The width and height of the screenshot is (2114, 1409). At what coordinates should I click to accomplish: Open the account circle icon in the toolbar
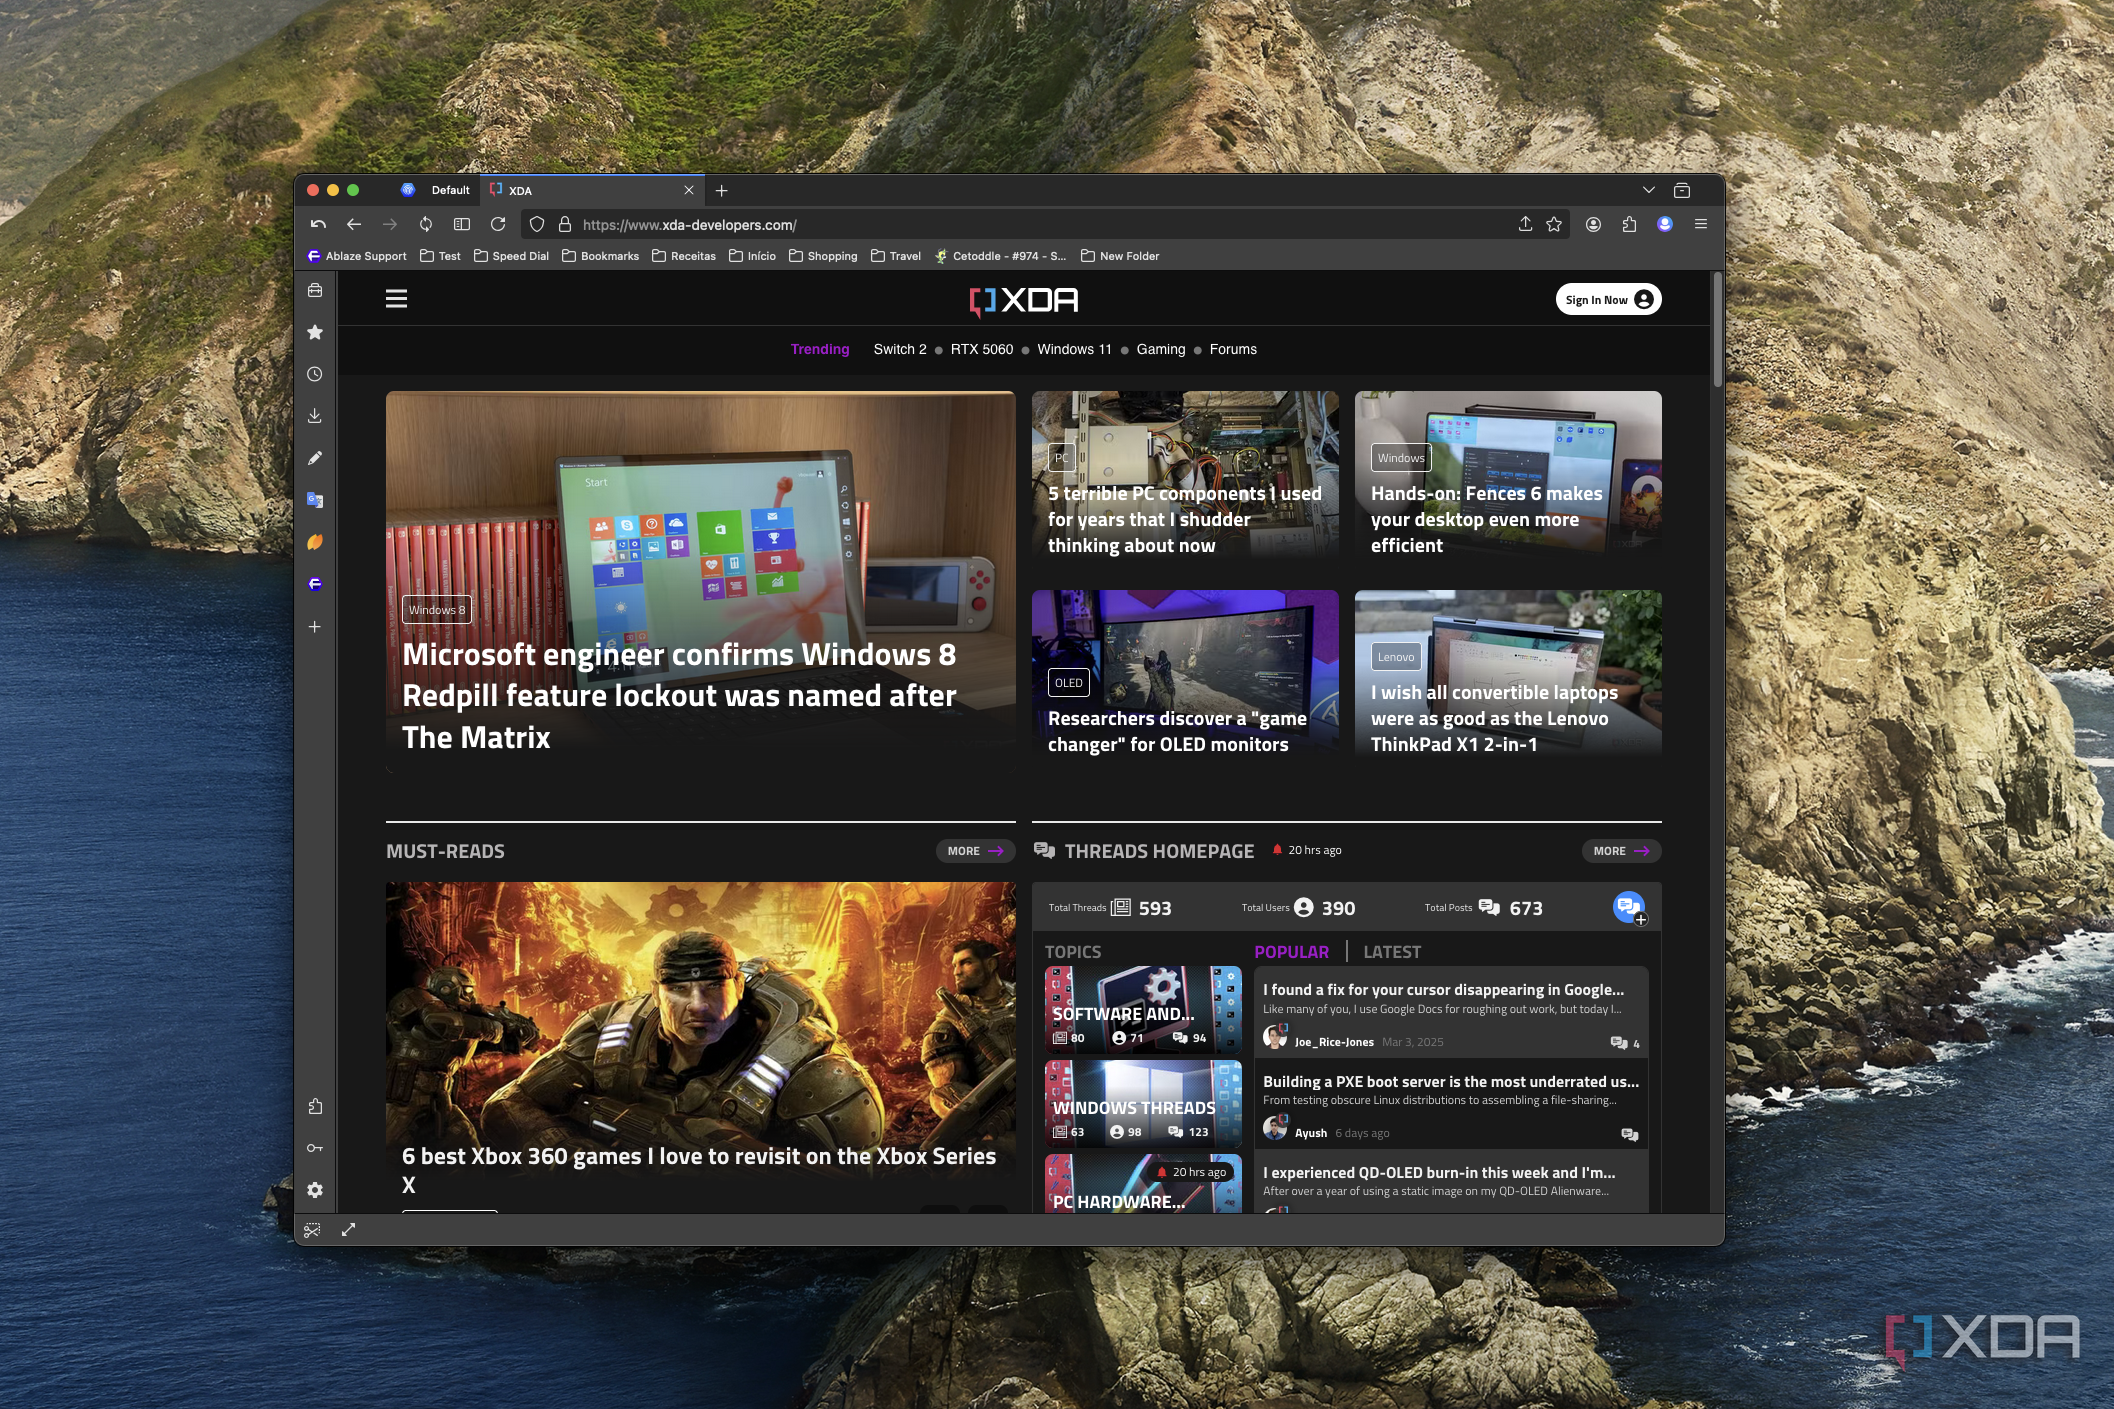1593,225
